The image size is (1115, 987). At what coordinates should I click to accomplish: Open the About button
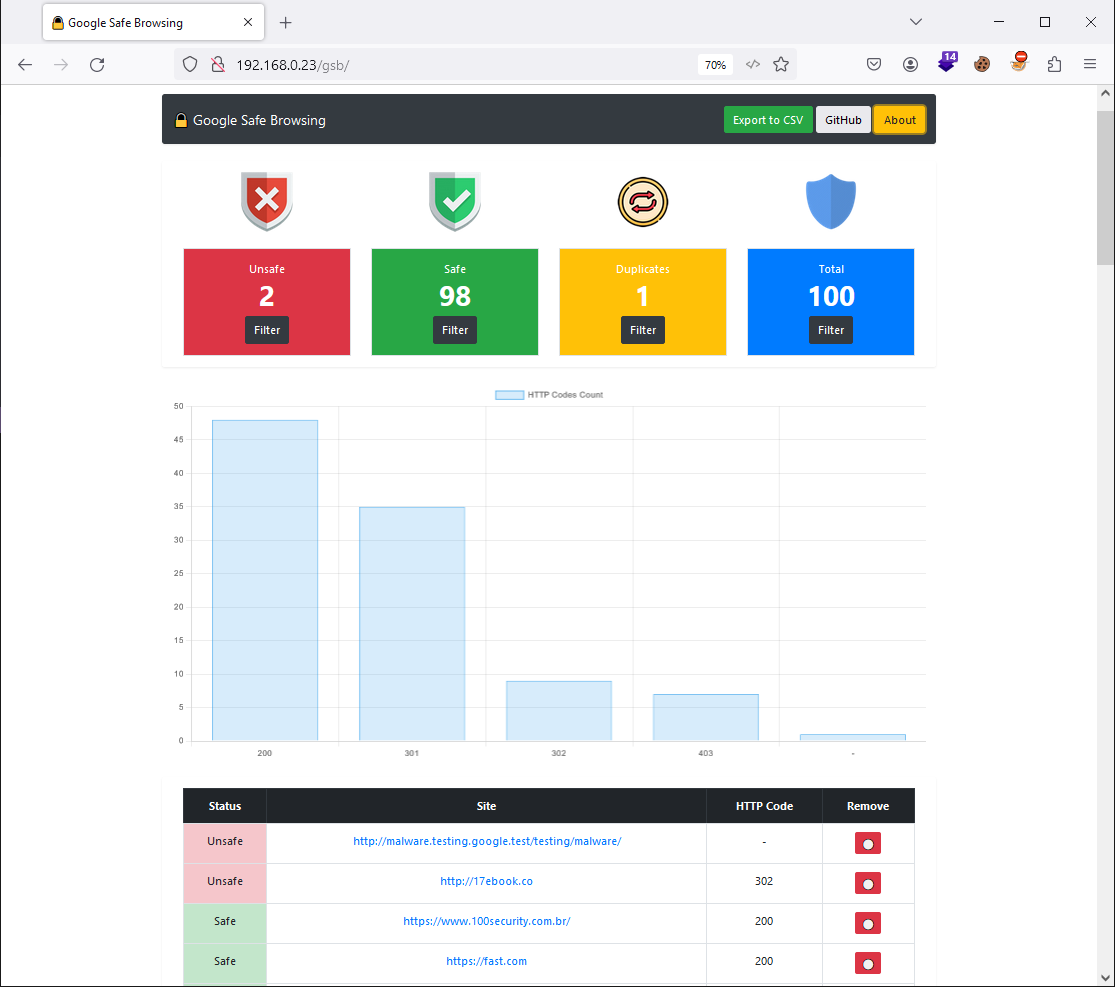(900, 119)
